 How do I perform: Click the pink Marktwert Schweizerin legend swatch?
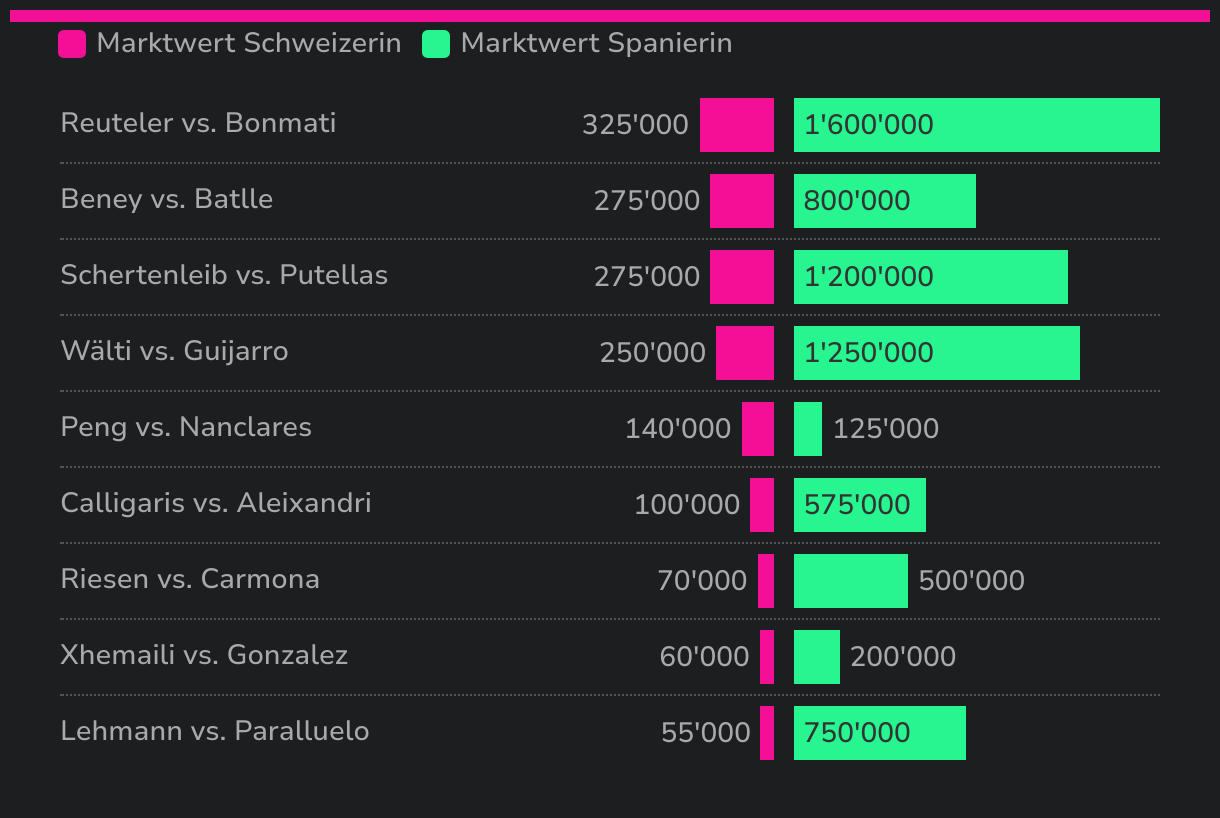click(x=72, y=44)
